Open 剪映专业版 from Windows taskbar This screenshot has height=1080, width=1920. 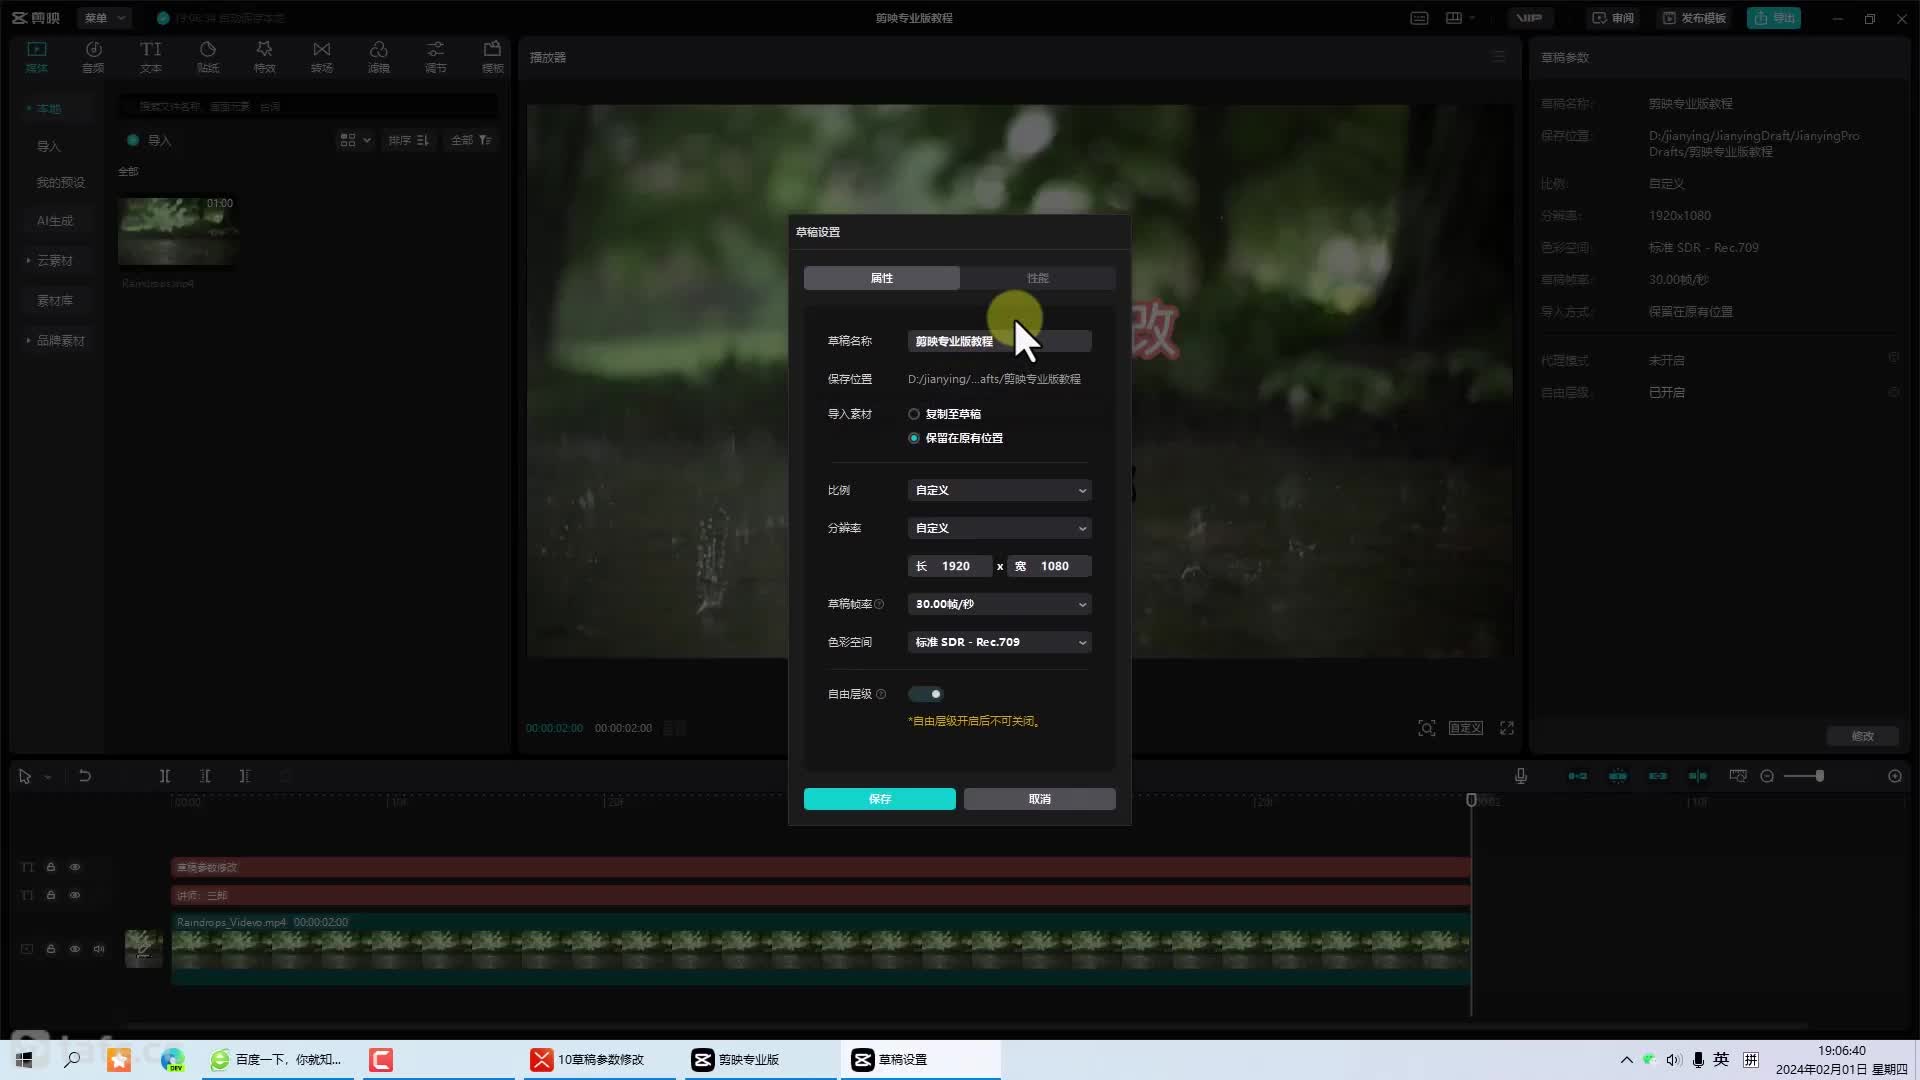click(x=761, y=1059)
